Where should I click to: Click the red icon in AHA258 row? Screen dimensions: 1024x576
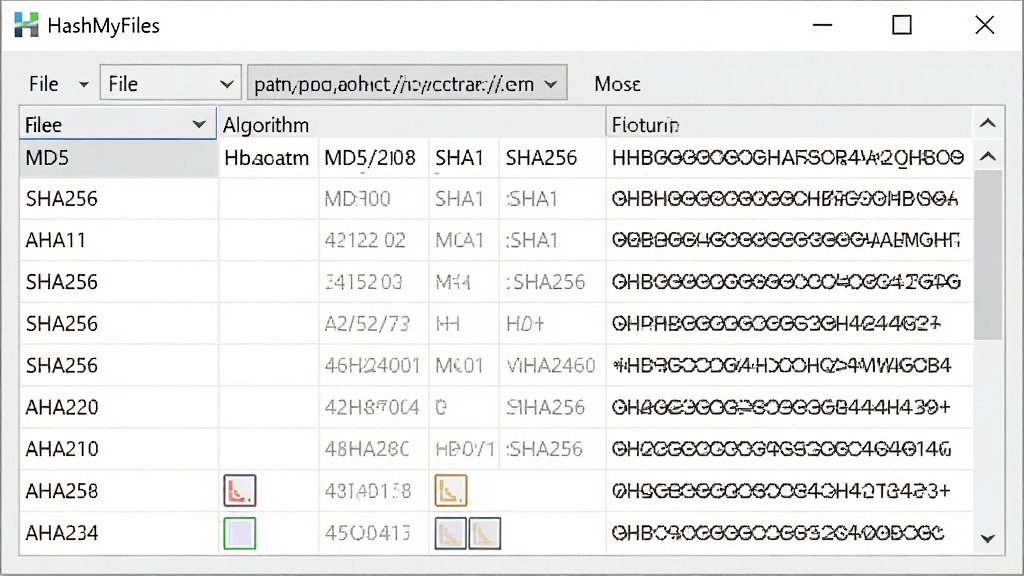coord(240,490)
